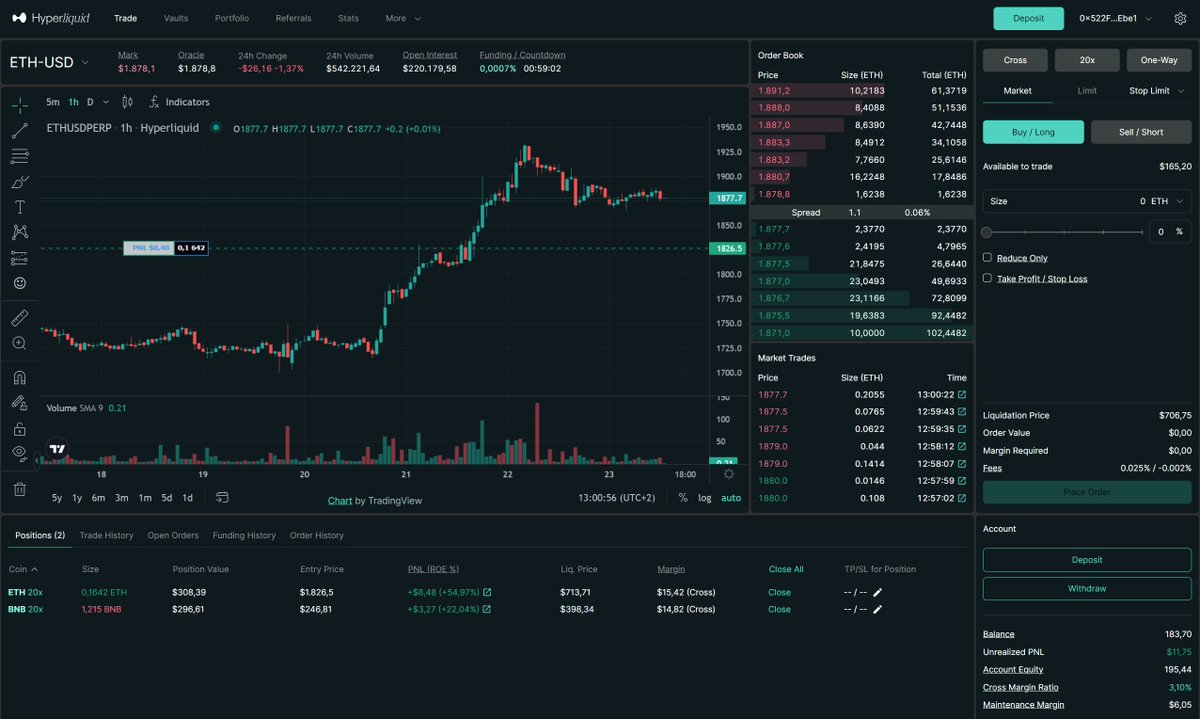Open the wallet address dropdown

1116,18
